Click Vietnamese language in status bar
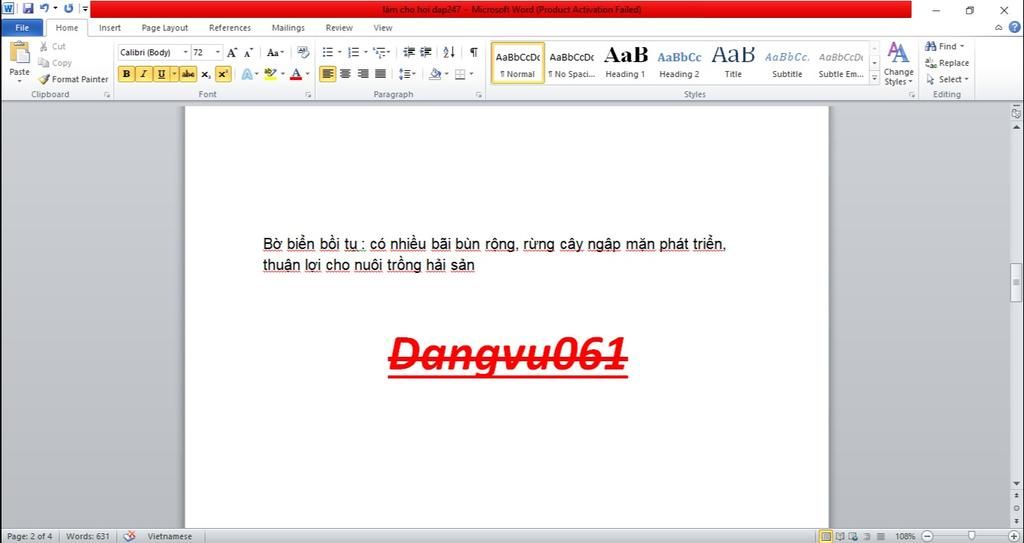Image resolution: width=1024 pixels, height=543 pixels. pyautogui.click(x=170, y=536)
